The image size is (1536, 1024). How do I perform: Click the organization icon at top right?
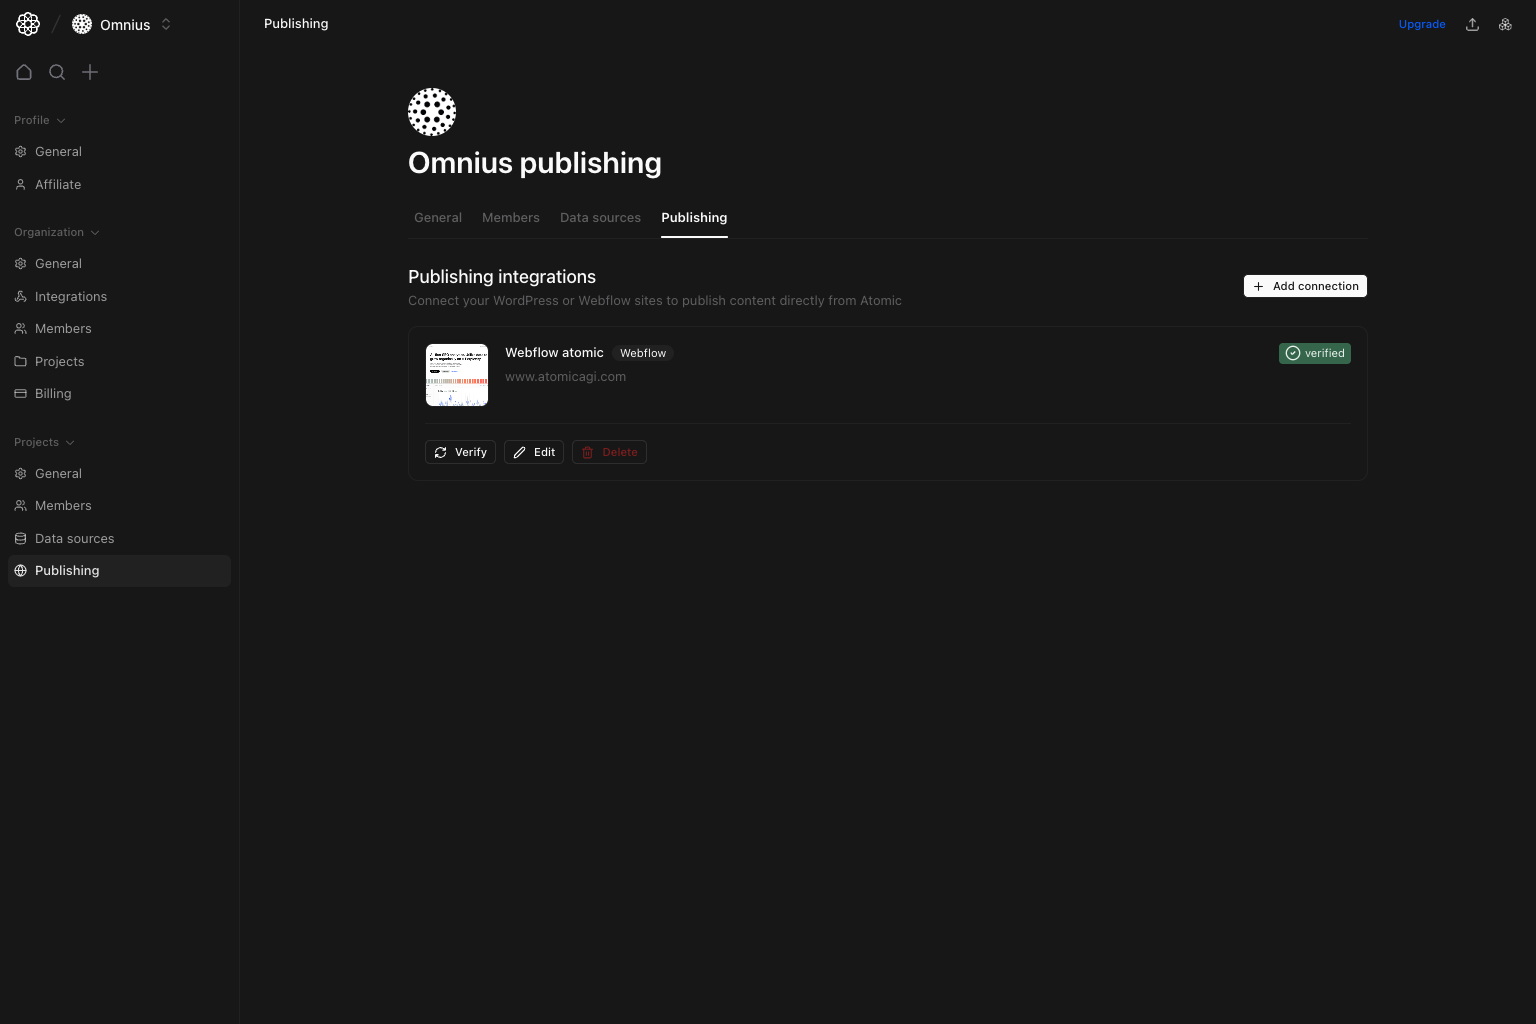[x=1505, y=23]
